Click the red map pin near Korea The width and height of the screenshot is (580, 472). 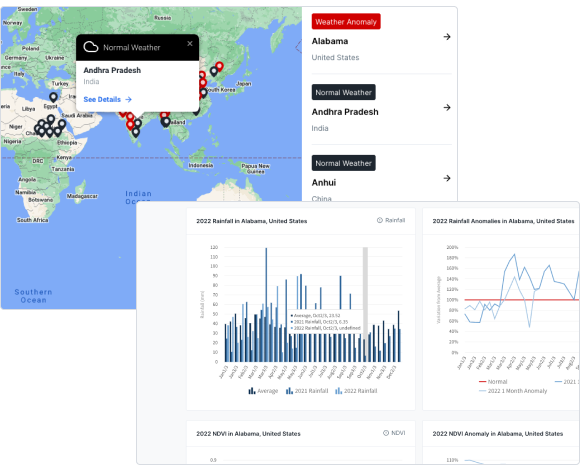(x=219, y=67)
